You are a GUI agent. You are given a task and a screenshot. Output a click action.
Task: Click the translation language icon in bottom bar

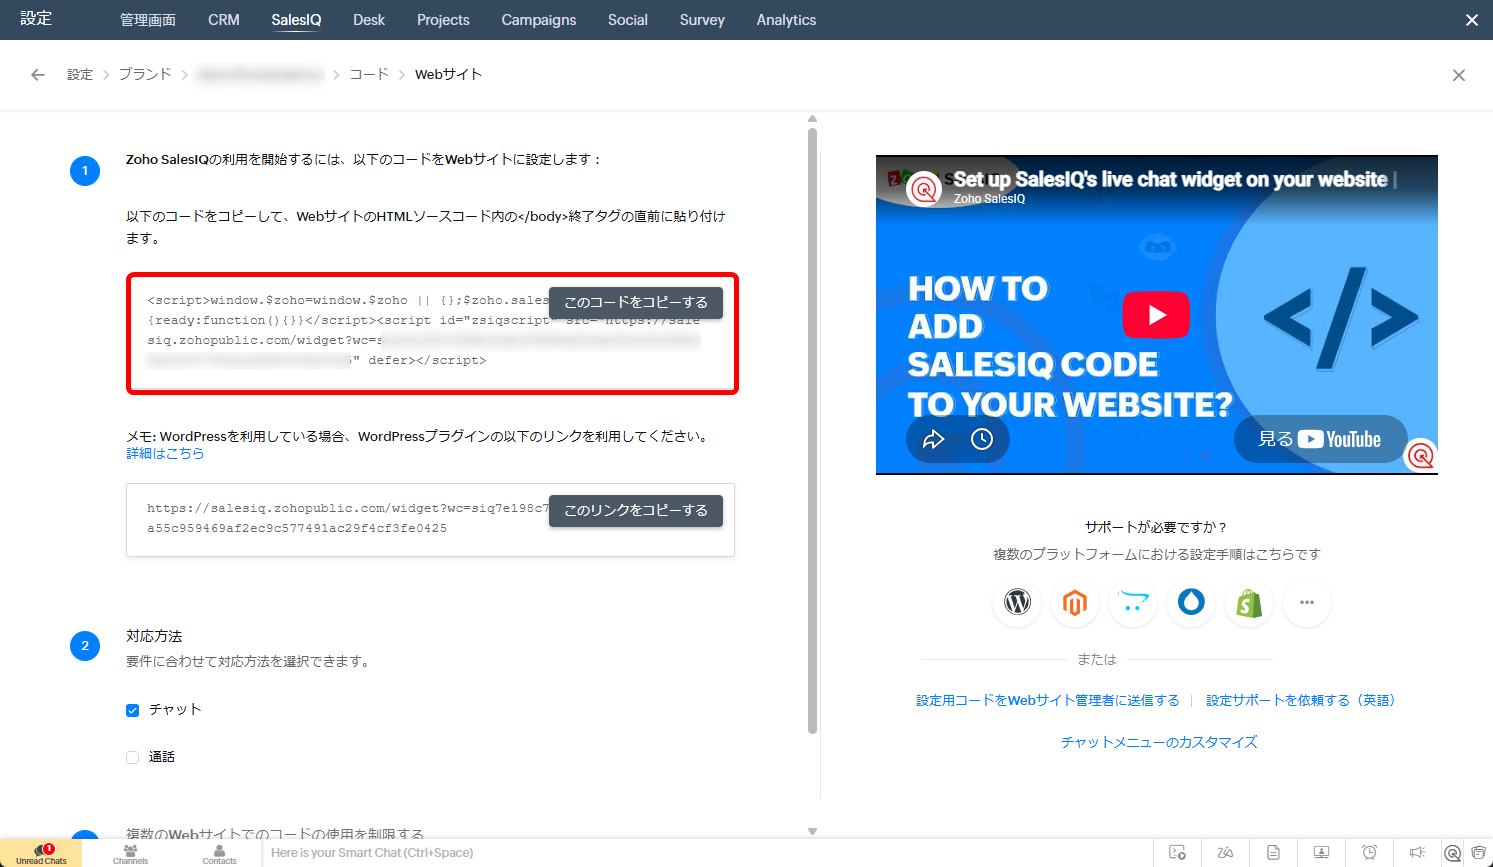(x=1225, y=853)
